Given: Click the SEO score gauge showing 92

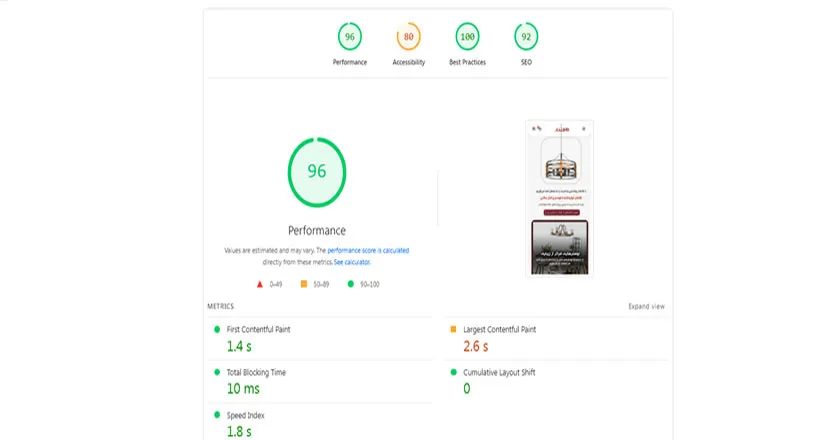Looking at the screenshot, I should pos(525,37).
